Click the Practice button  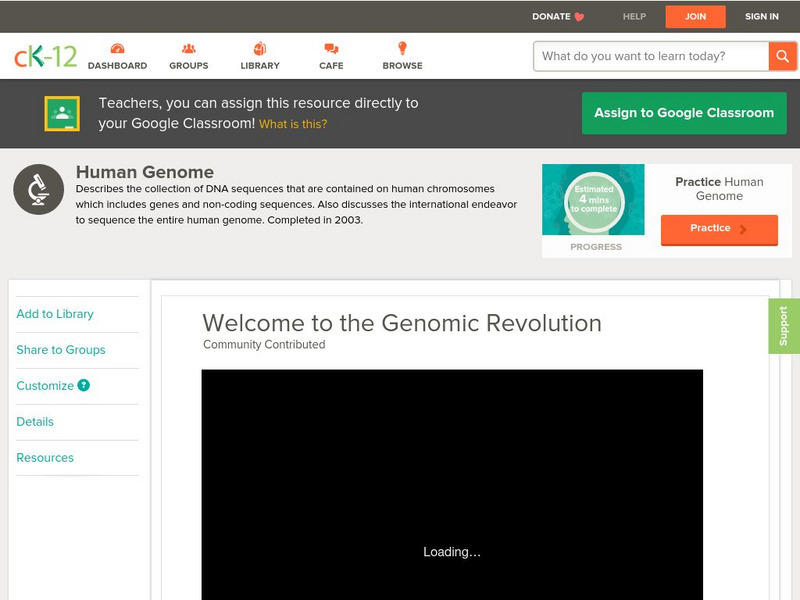pos(719,230)
